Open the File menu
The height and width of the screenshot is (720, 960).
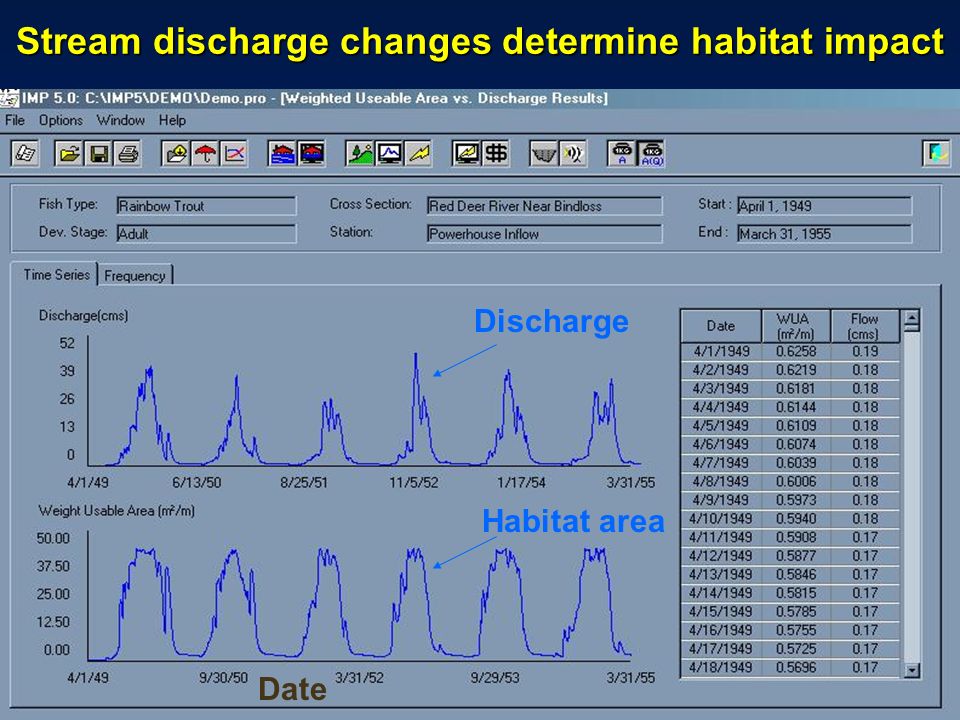15,120
